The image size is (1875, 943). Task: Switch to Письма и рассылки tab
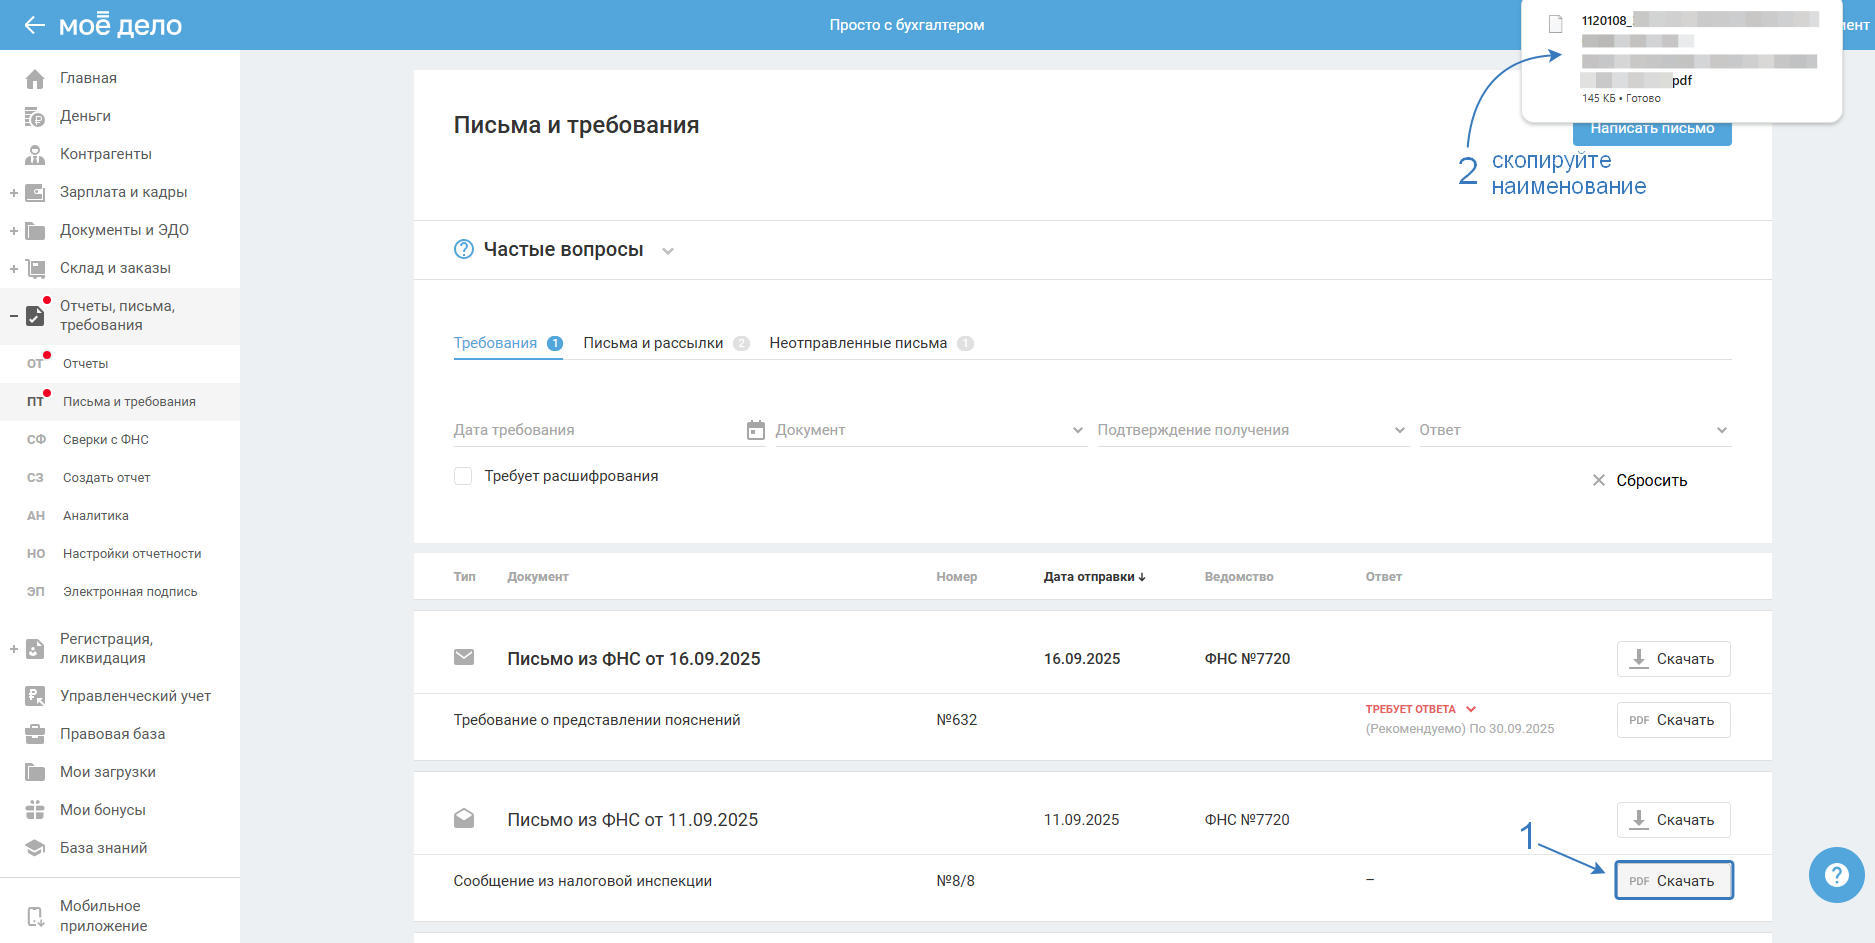(653, 343)
